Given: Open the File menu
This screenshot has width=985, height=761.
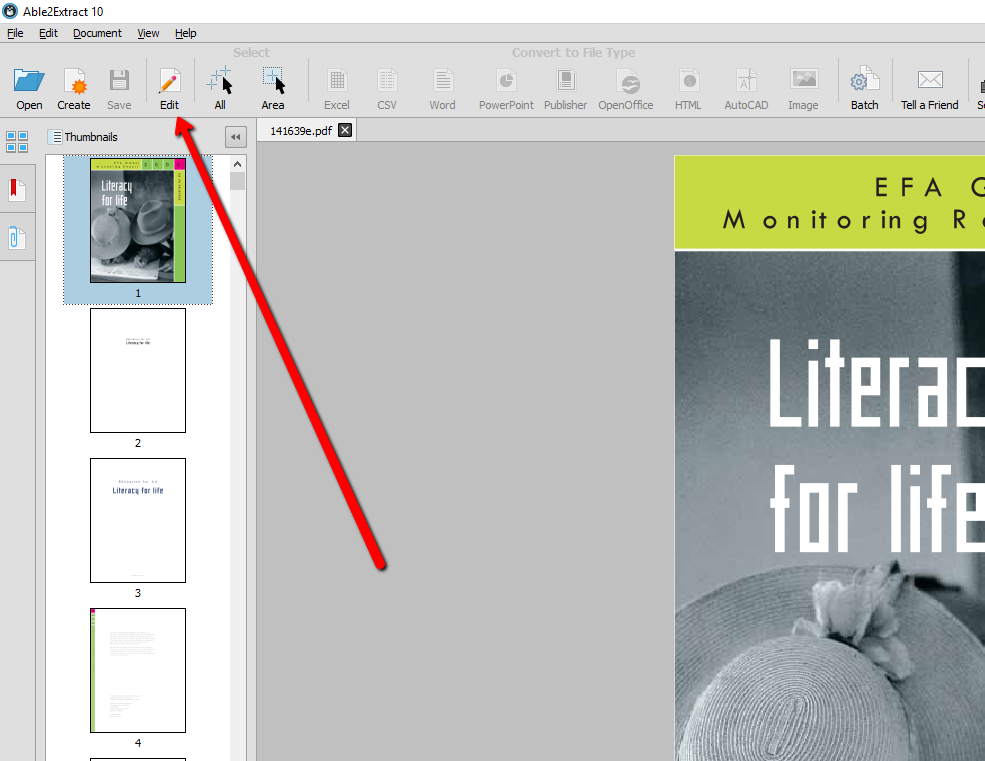Looking at the screenshot, I should coord(15,33).
